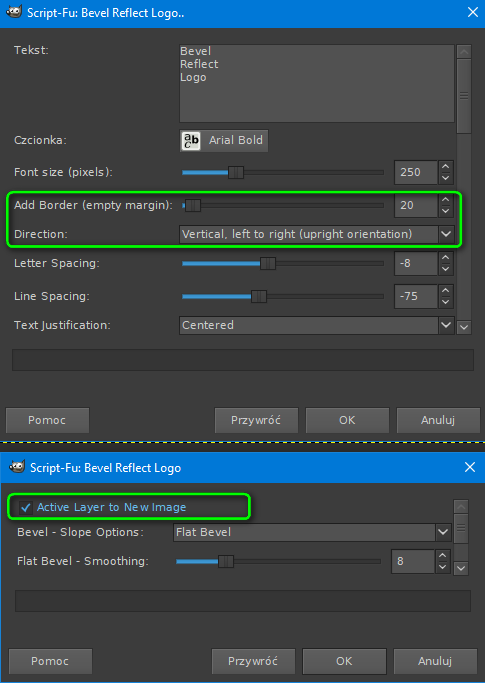Click inside the Tekst multiline text box
Screen dimensions: 485x683
click(317, 84)
